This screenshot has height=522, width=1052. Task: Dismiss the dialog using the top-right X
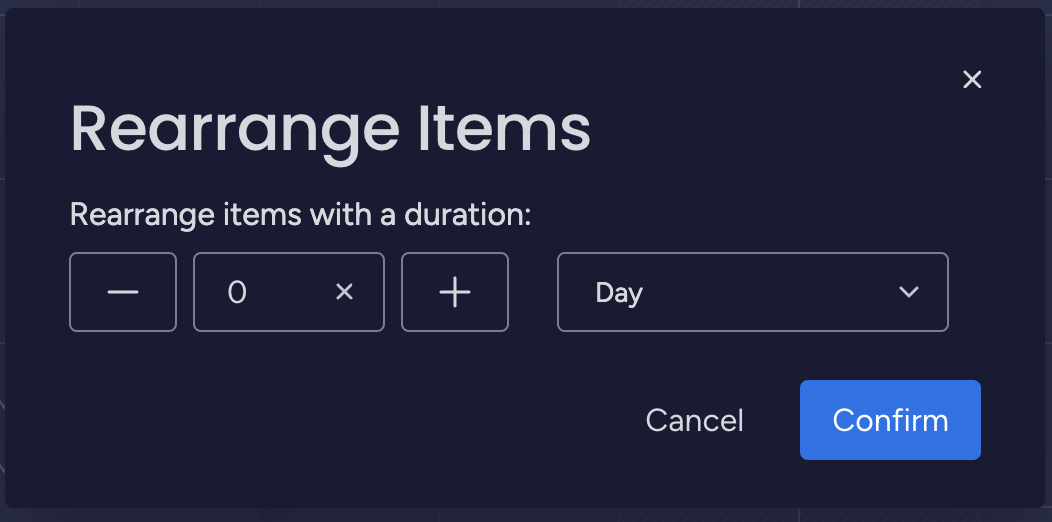(x=972, y=80)
